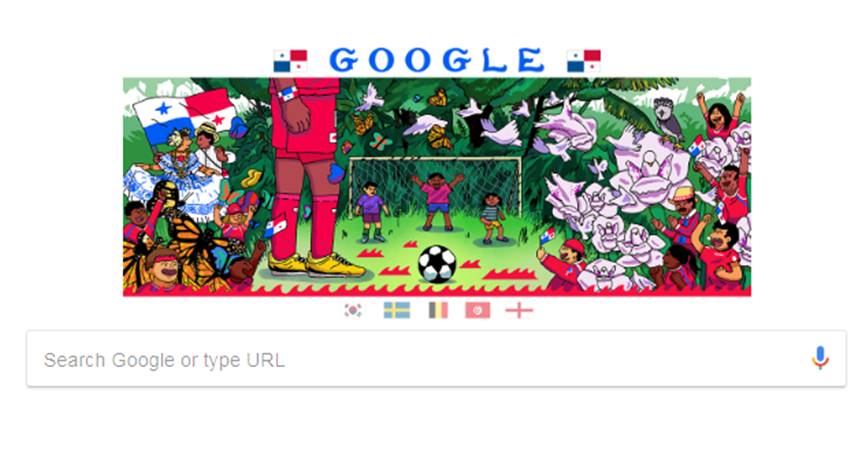Click the blue GOOGLE logo text
This screenshot has width=850, height=460.
(437, 60)
